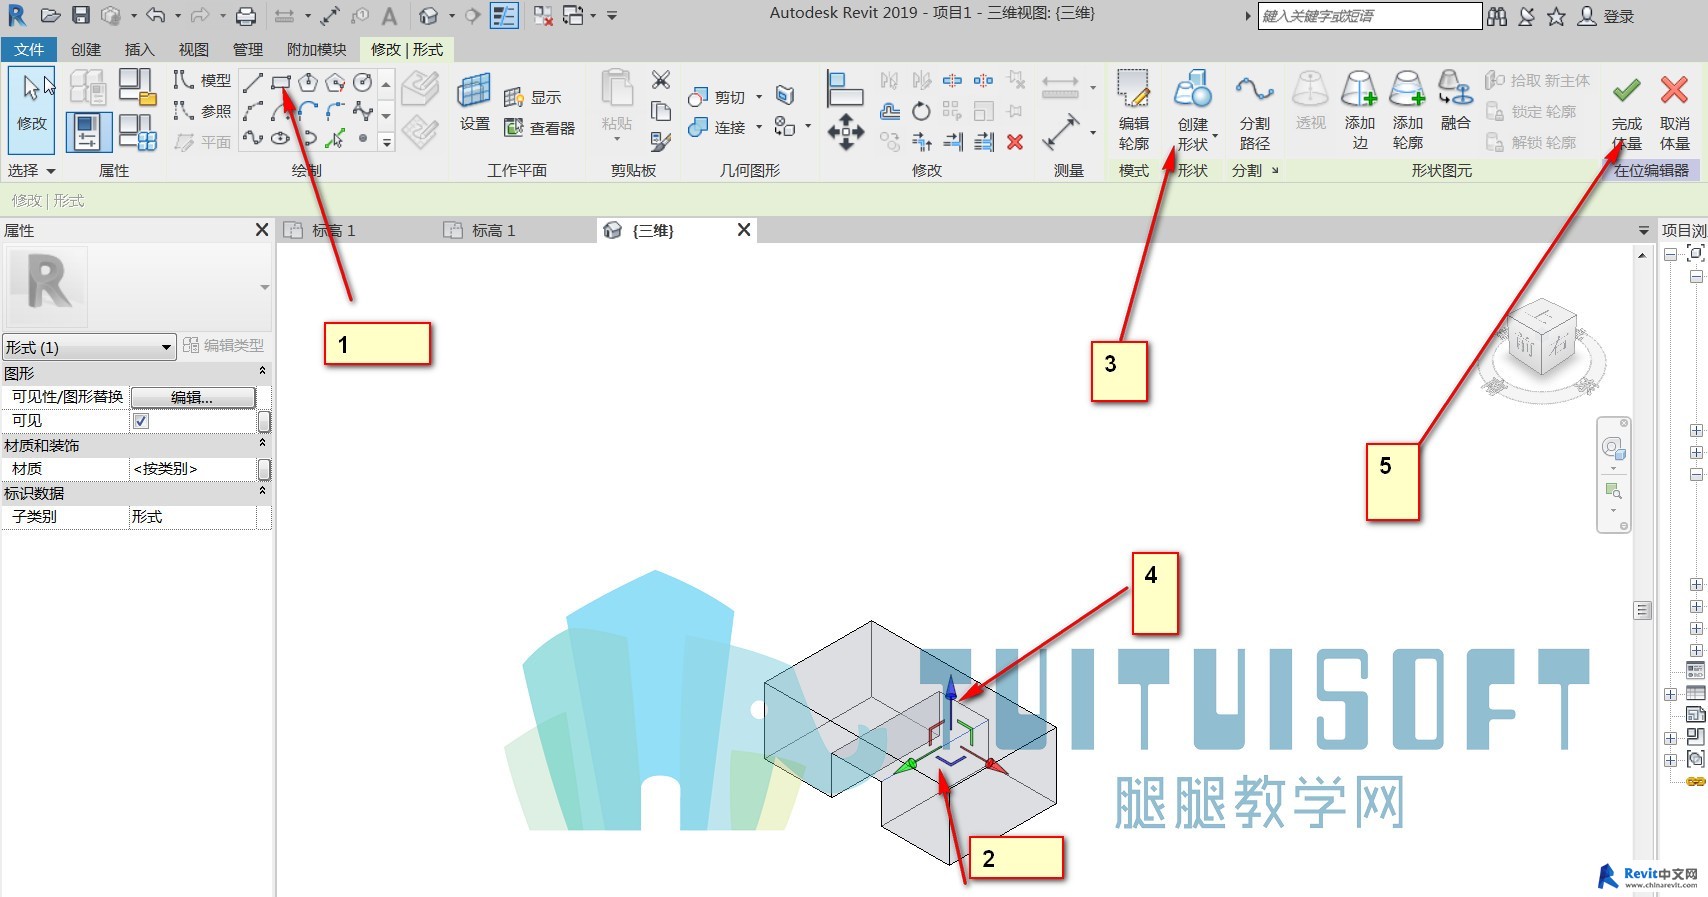This screenshot has height=897, width=1708.
Task: Click the Sign In (登录) button
Action: click(1607, 16)
